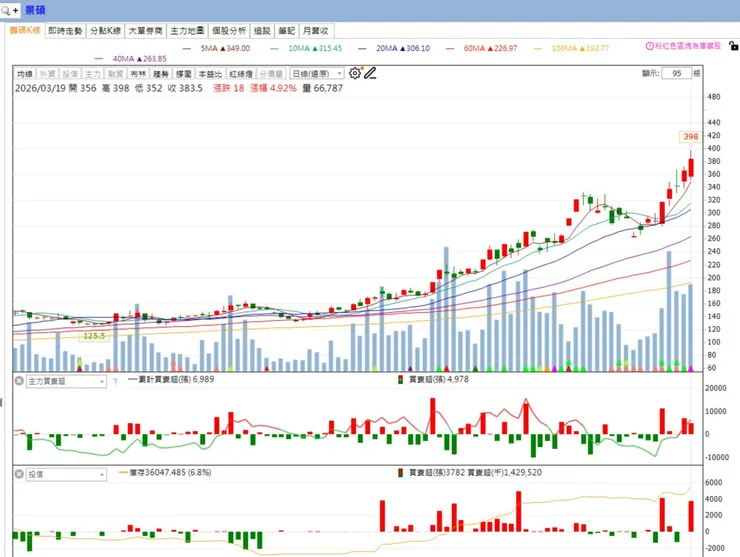Viewport: 740px width, 557px height.
Task: Close the 投信 indicator panel
Action: point(19,474)
